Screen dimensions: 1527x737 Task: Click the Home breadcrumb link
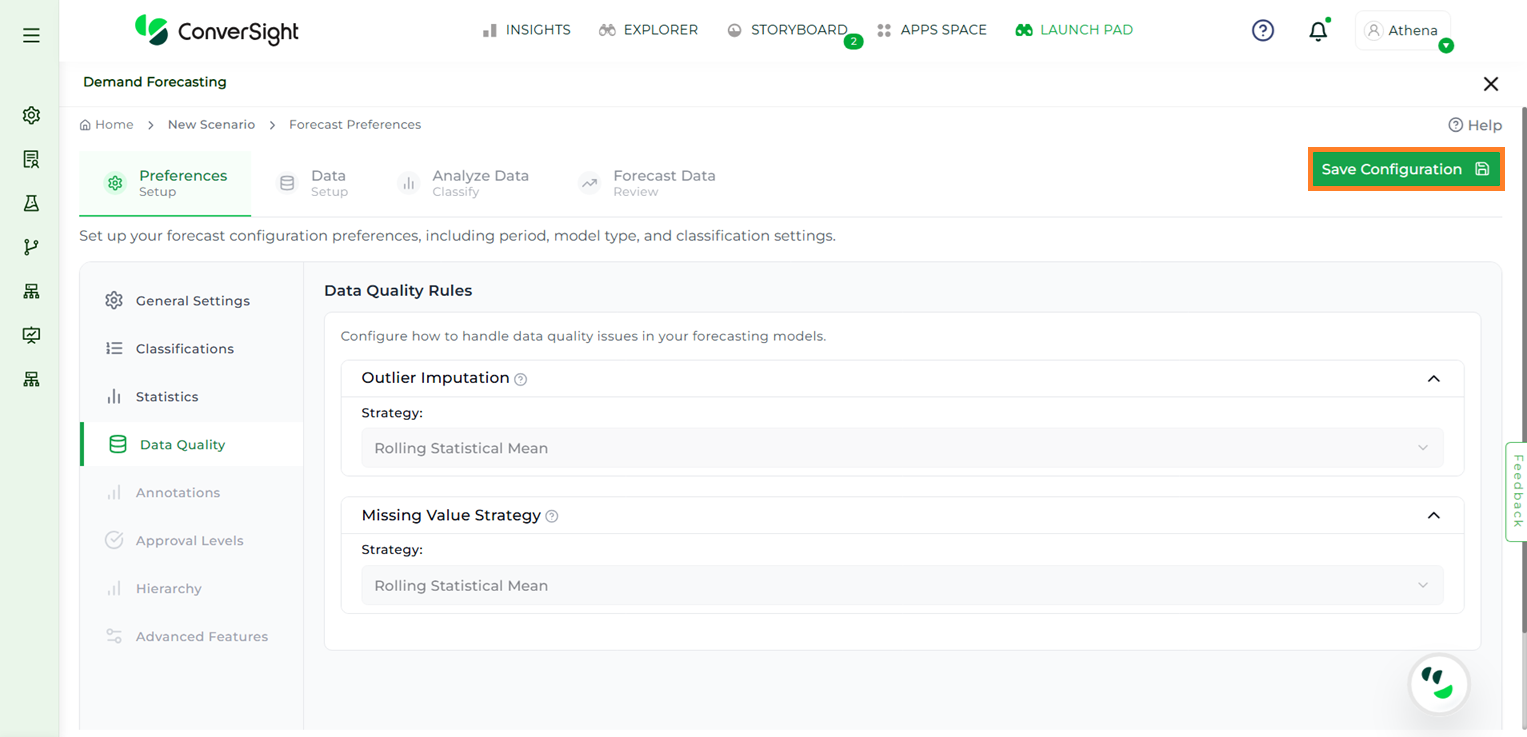coord(107,125)
